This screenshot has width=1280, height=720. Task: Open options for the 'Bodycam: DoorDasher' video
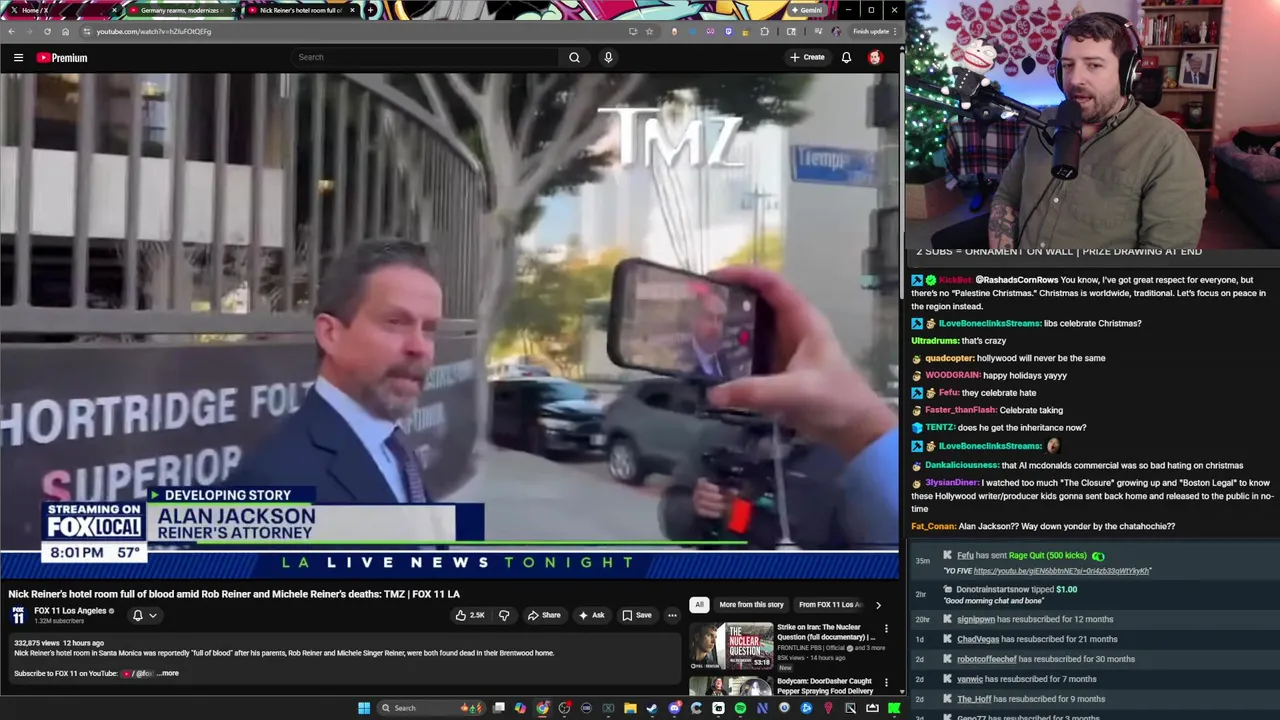(886, 683)
